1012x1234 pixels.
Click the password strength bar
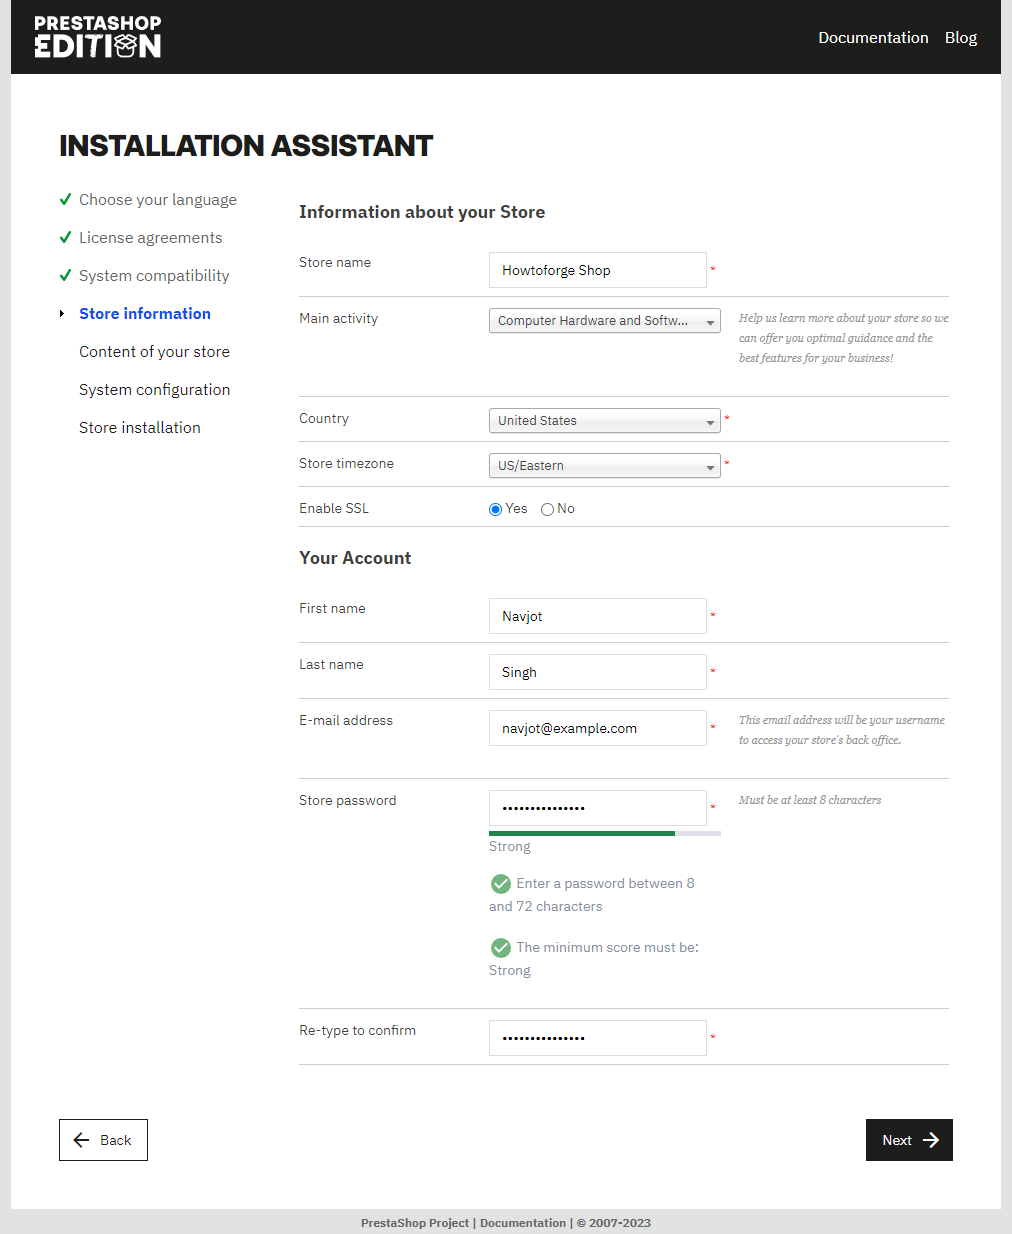(x=604, y=833)
